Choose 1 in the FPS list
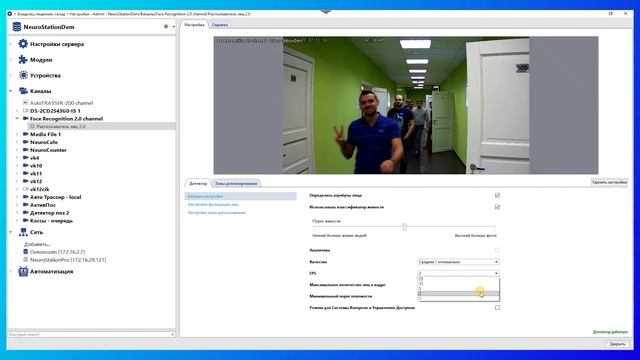Viewport: 640px width, 360px height. click(458, 298)
